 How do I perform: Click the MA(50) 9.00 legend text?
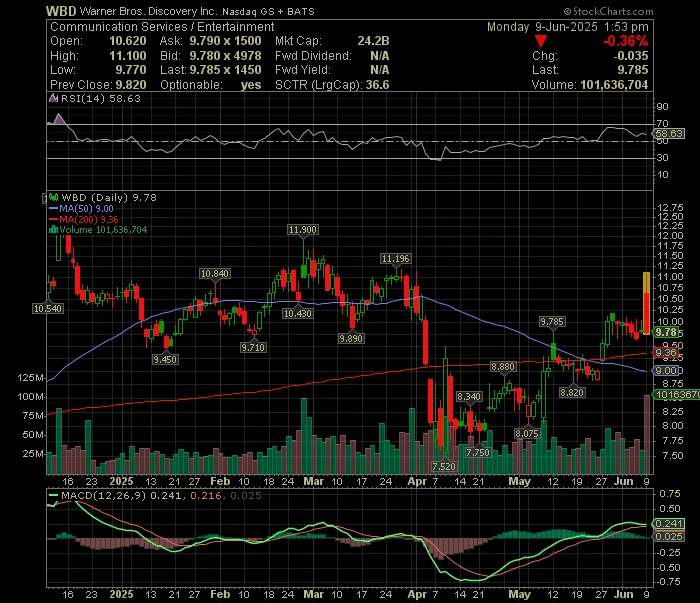(x=86, y=209)
